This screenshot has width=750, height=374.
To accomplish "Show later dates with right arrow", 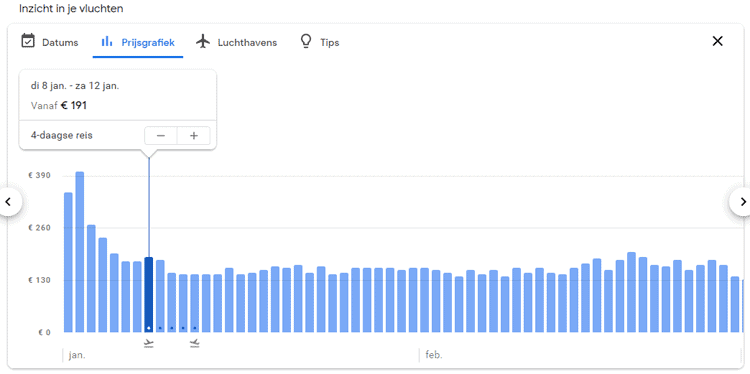I will pyautogui.click(x=742, y=202).
